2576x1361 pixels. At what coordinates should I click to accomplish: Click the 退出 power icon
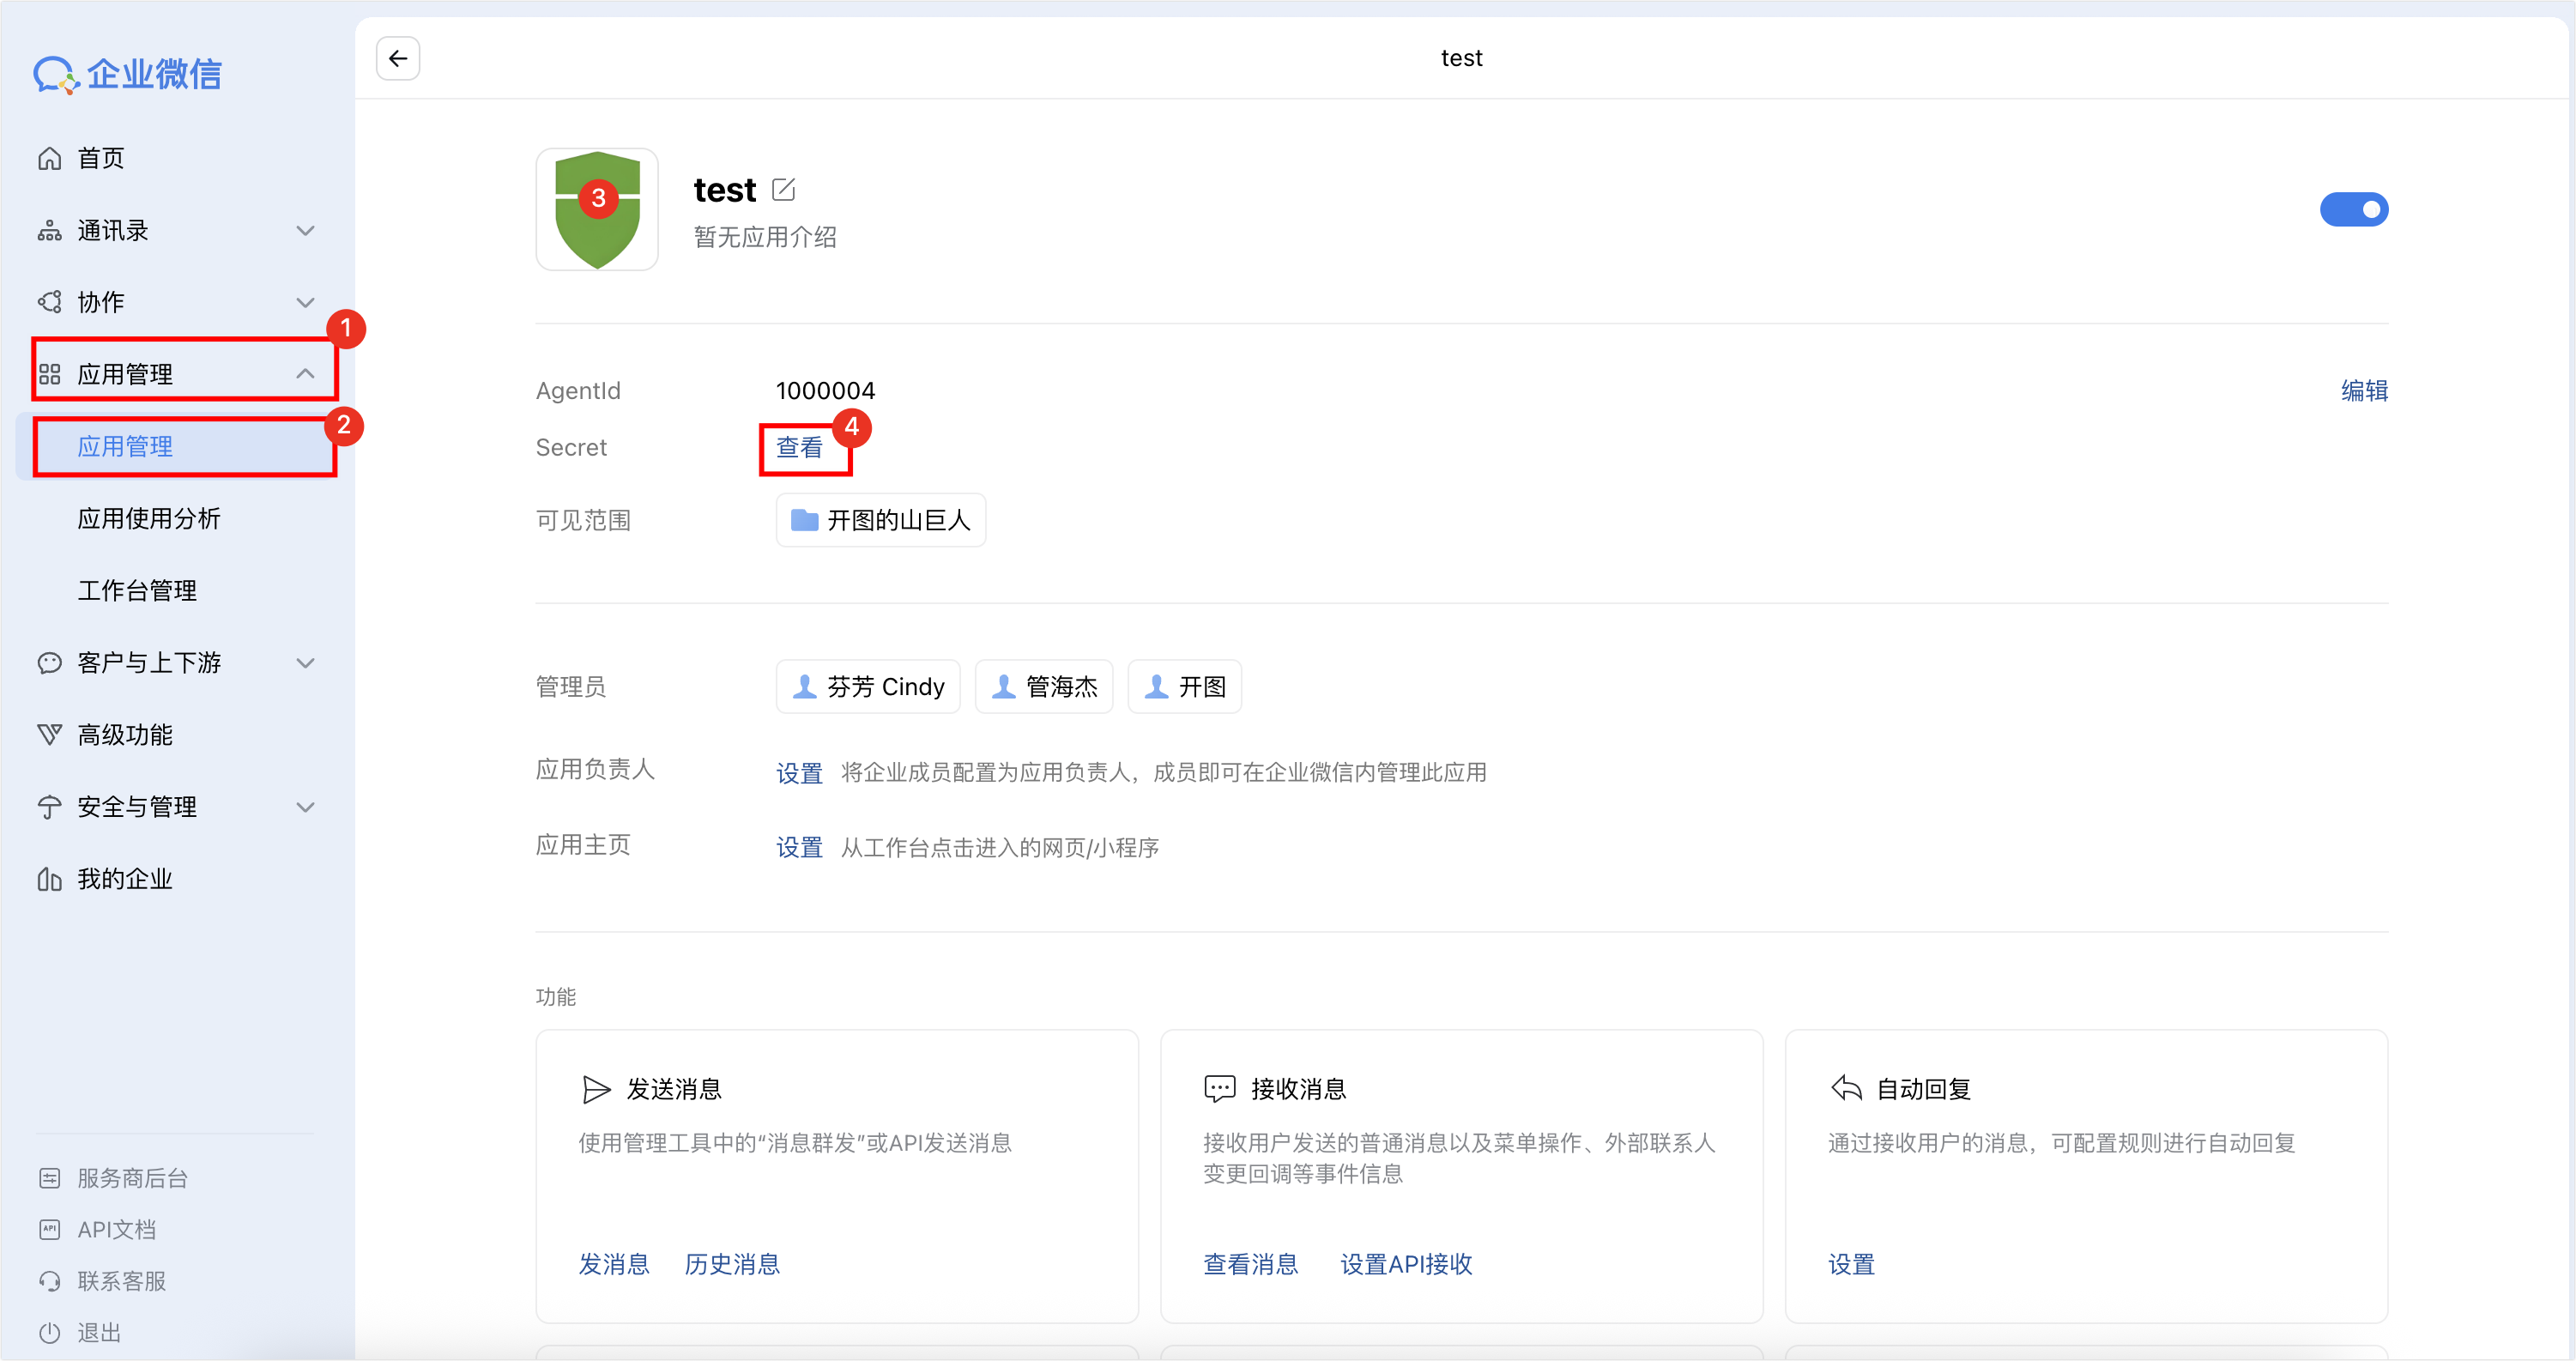pyautogui.click(x=49, y=1333)
